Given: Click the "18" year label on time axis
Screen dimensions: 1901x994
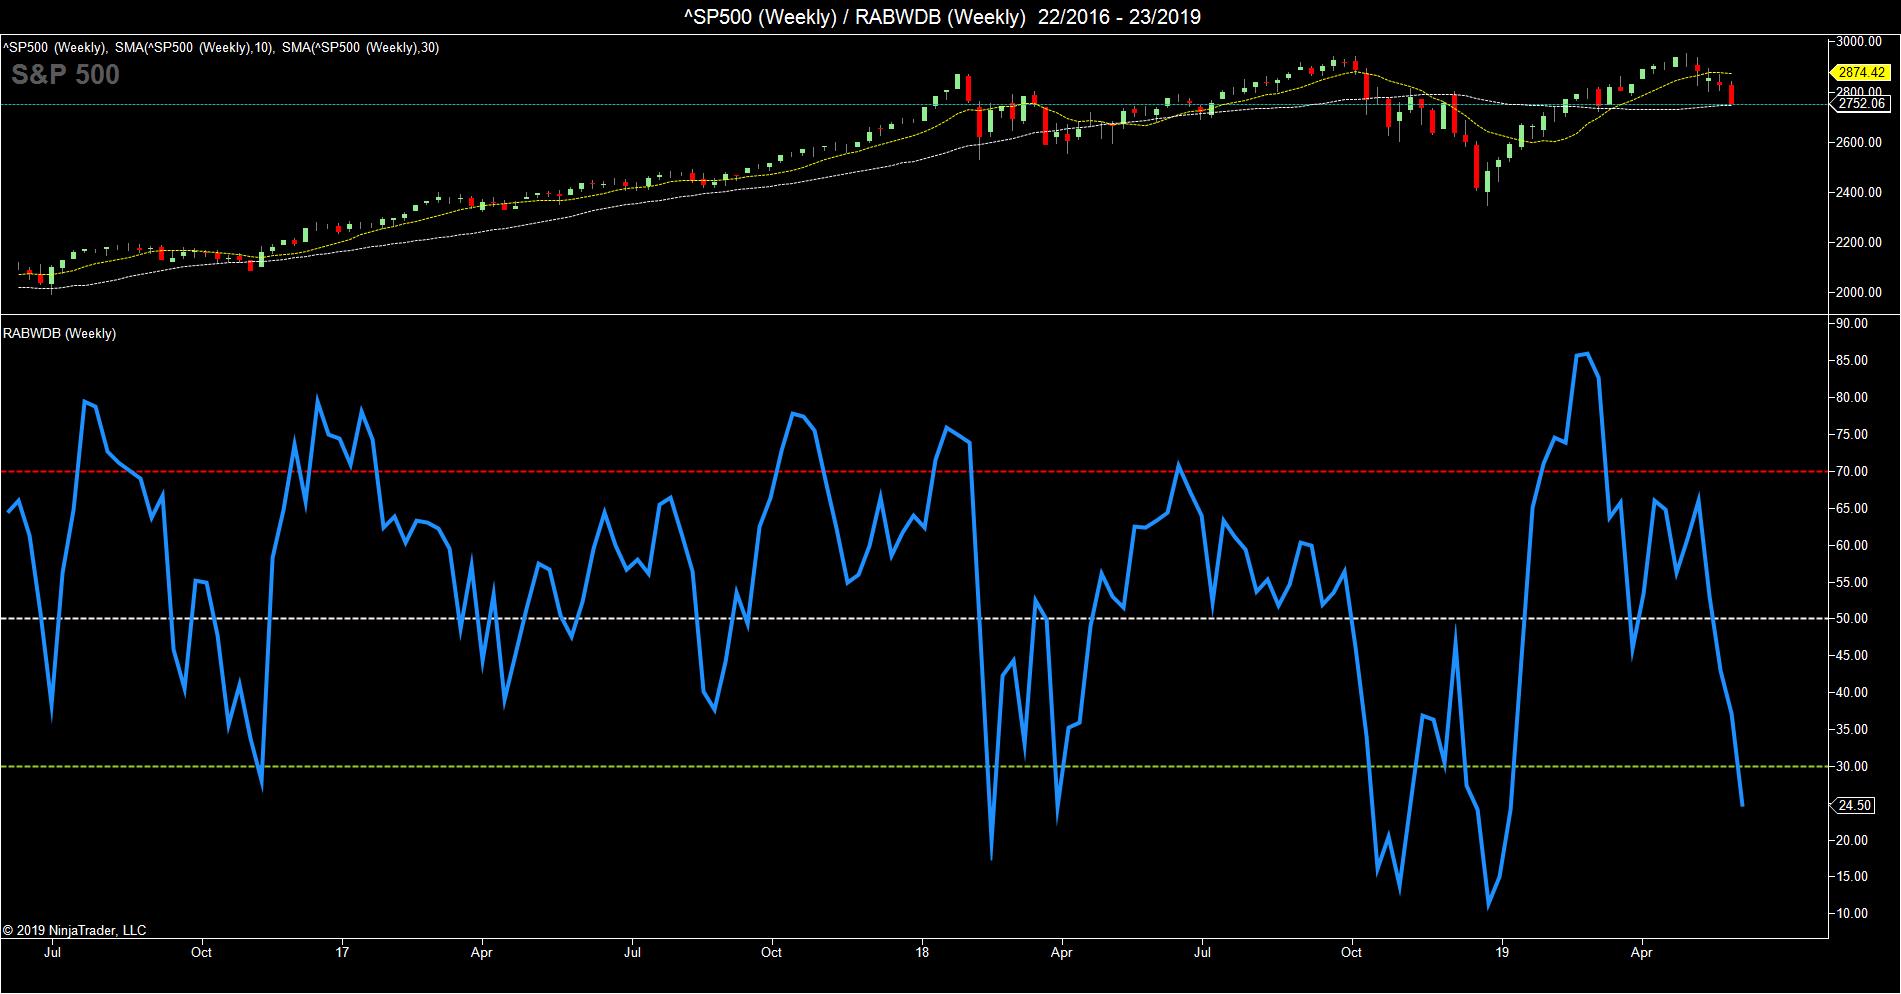Looking at the screenshot, I should coord(922,953).
